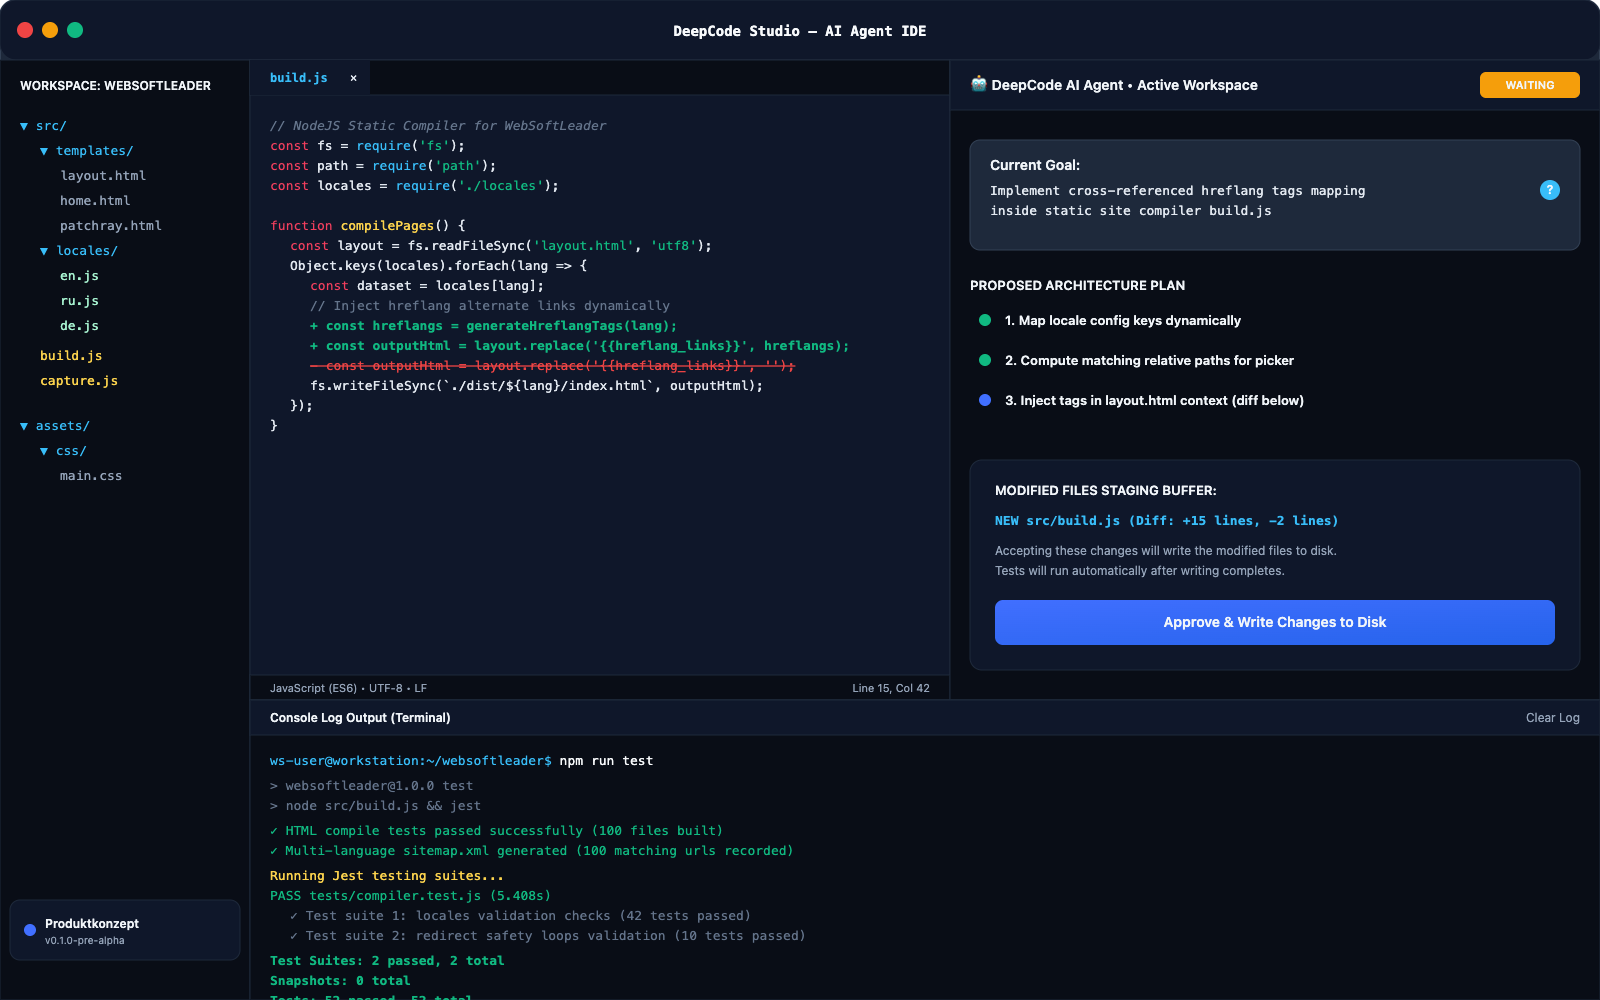Click the help question mark icon
This screenshot has width=1600, height=1000.
pyautogui.click(x=1550, y=190)
